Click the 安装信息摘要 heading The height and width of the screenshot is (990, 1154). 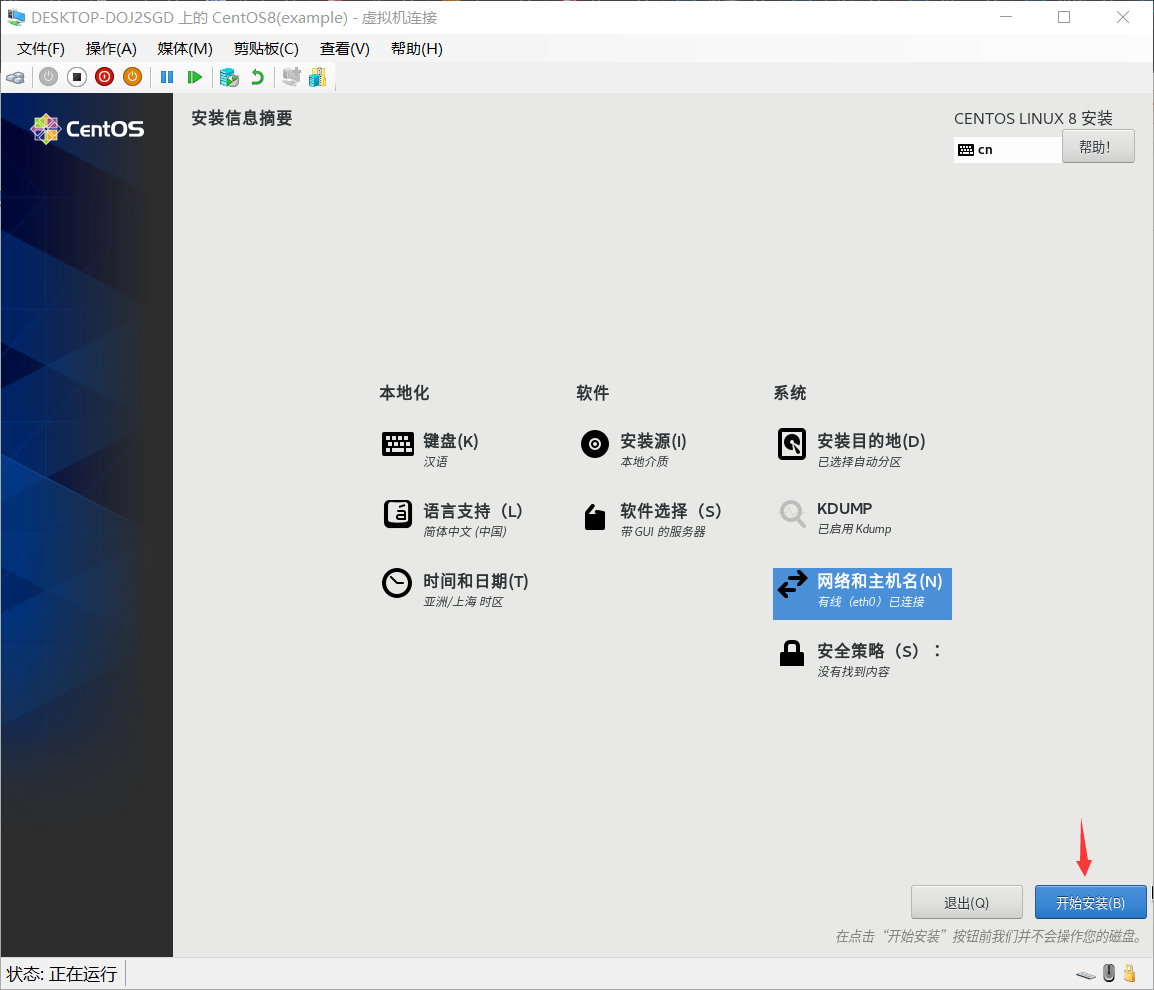point(241,118)
